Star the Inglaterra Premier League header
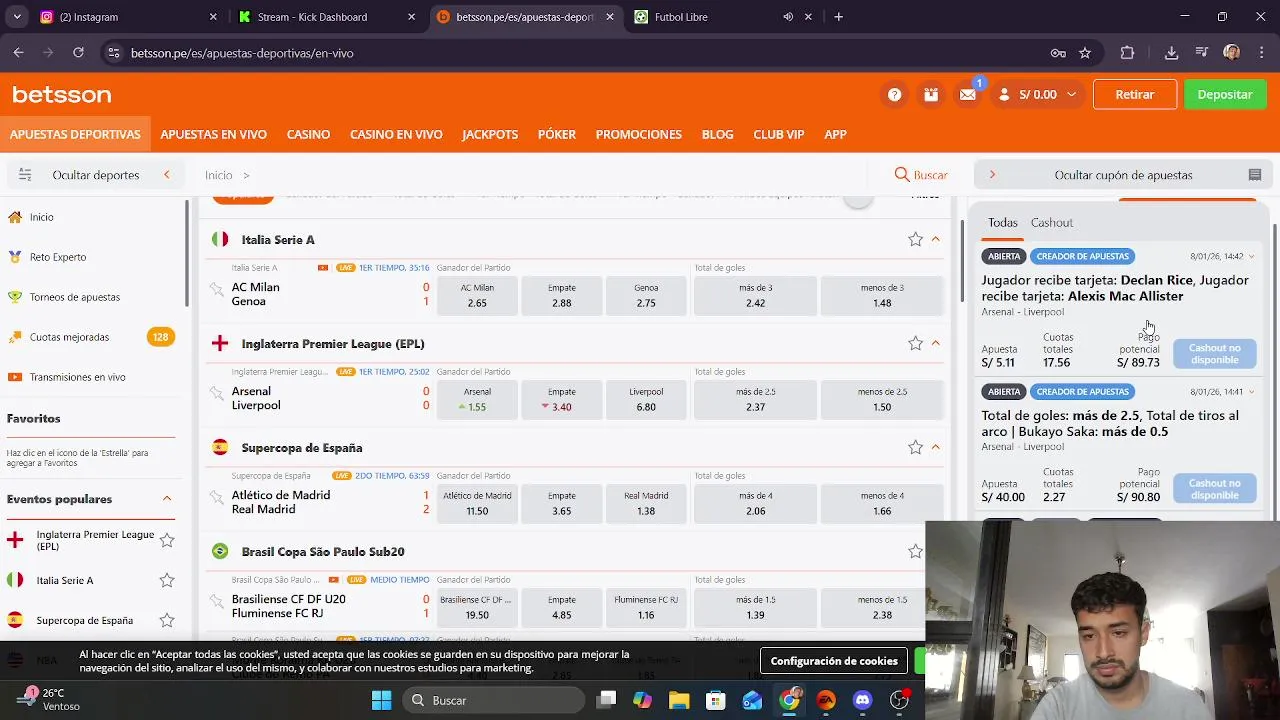1280x720 pixels. click(x=915, y=344)
